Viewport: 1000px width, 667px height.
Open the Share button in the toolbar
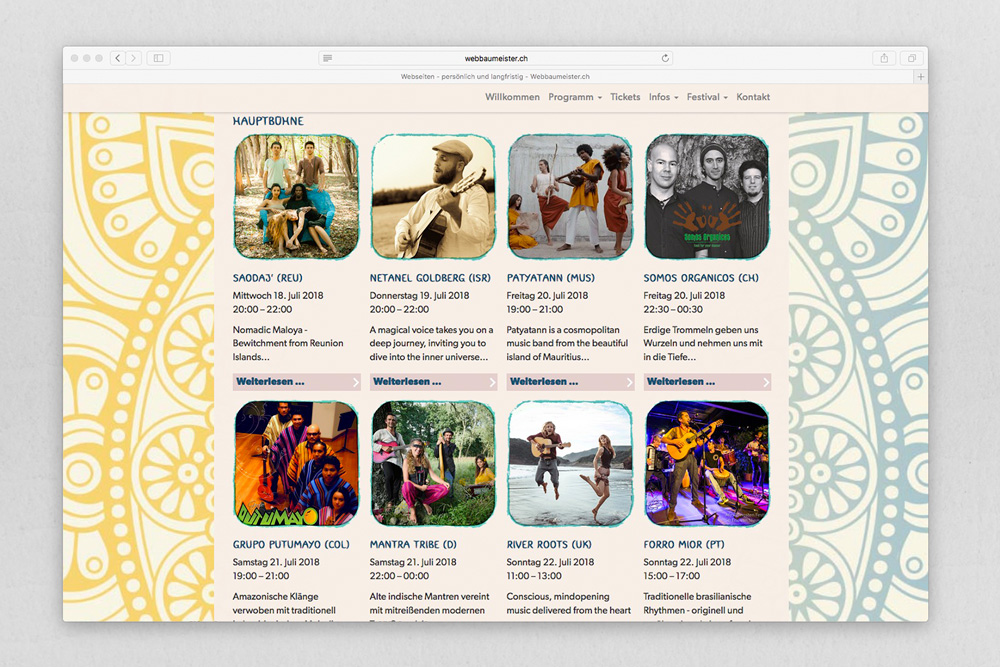click(884, 59)
